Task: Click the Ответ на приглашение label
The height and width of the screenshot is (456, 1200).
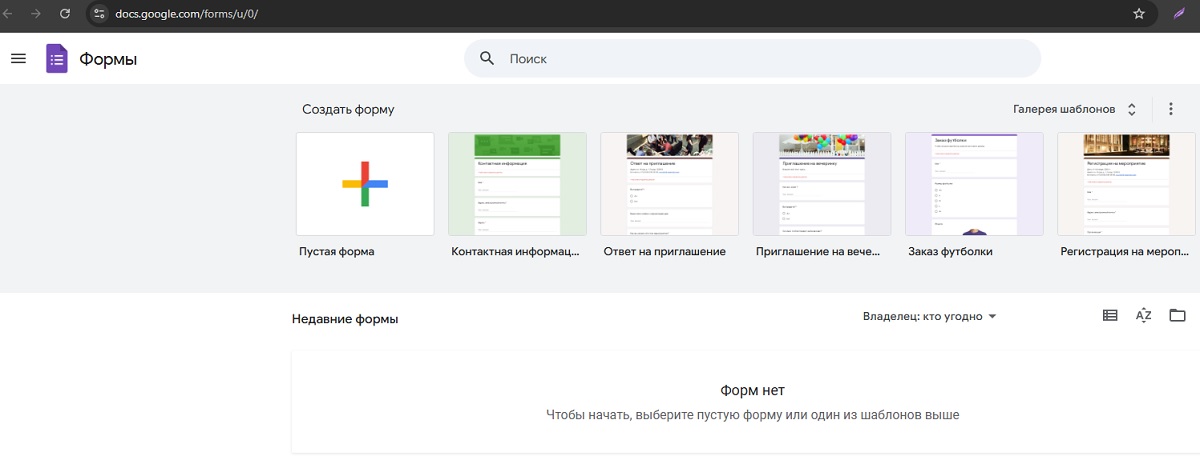Action: [x=665, y=252]
